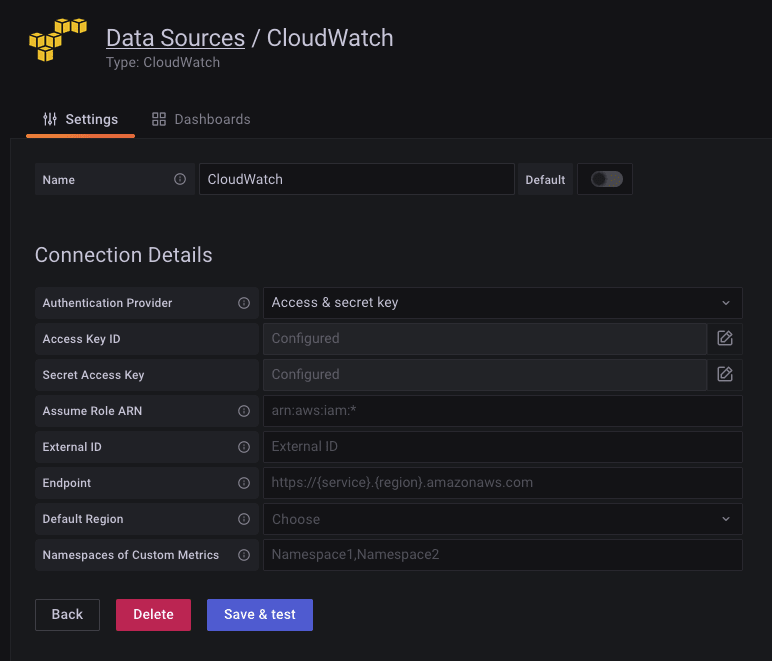
Task: Click info icon for Endpoint
Action: click(x=244, y=483)
